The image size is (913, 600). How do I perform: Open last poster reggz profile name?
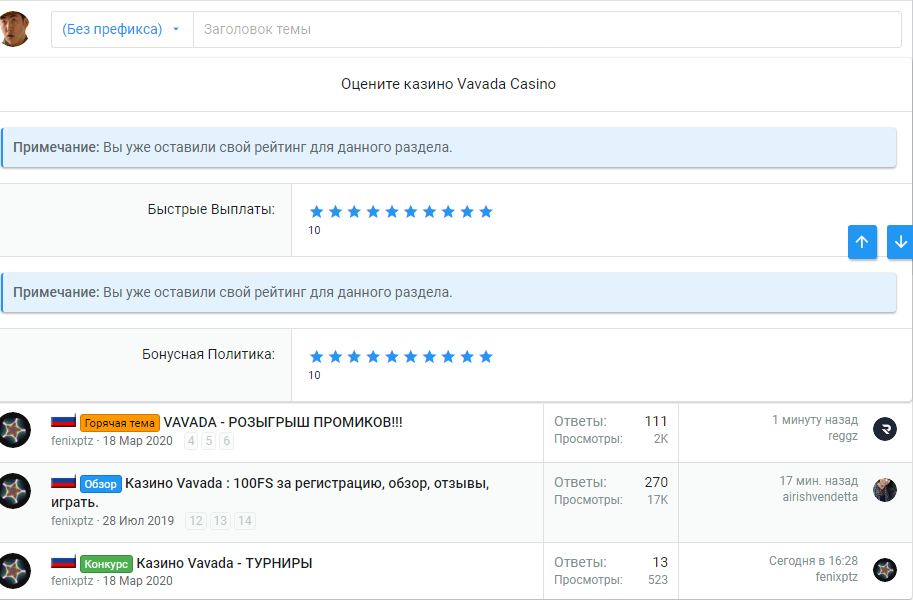843,436
